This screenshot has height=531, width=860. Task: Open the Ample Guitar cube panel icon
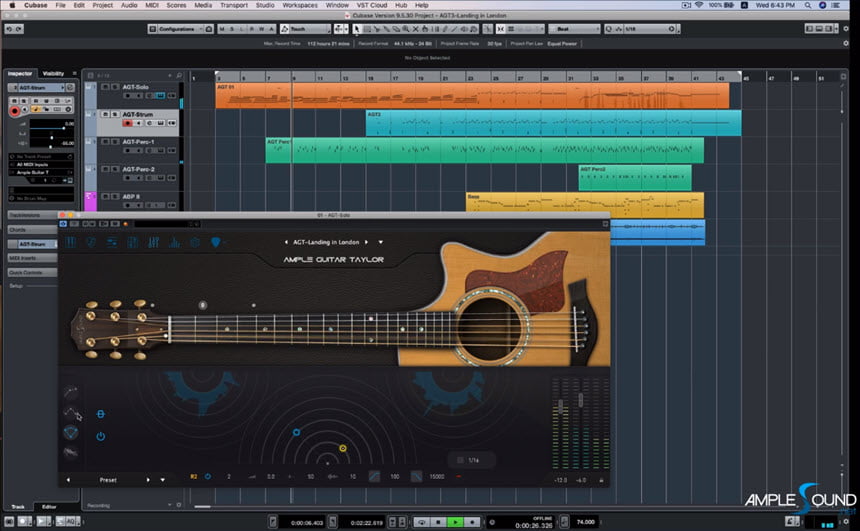click(x=195, y=242)
